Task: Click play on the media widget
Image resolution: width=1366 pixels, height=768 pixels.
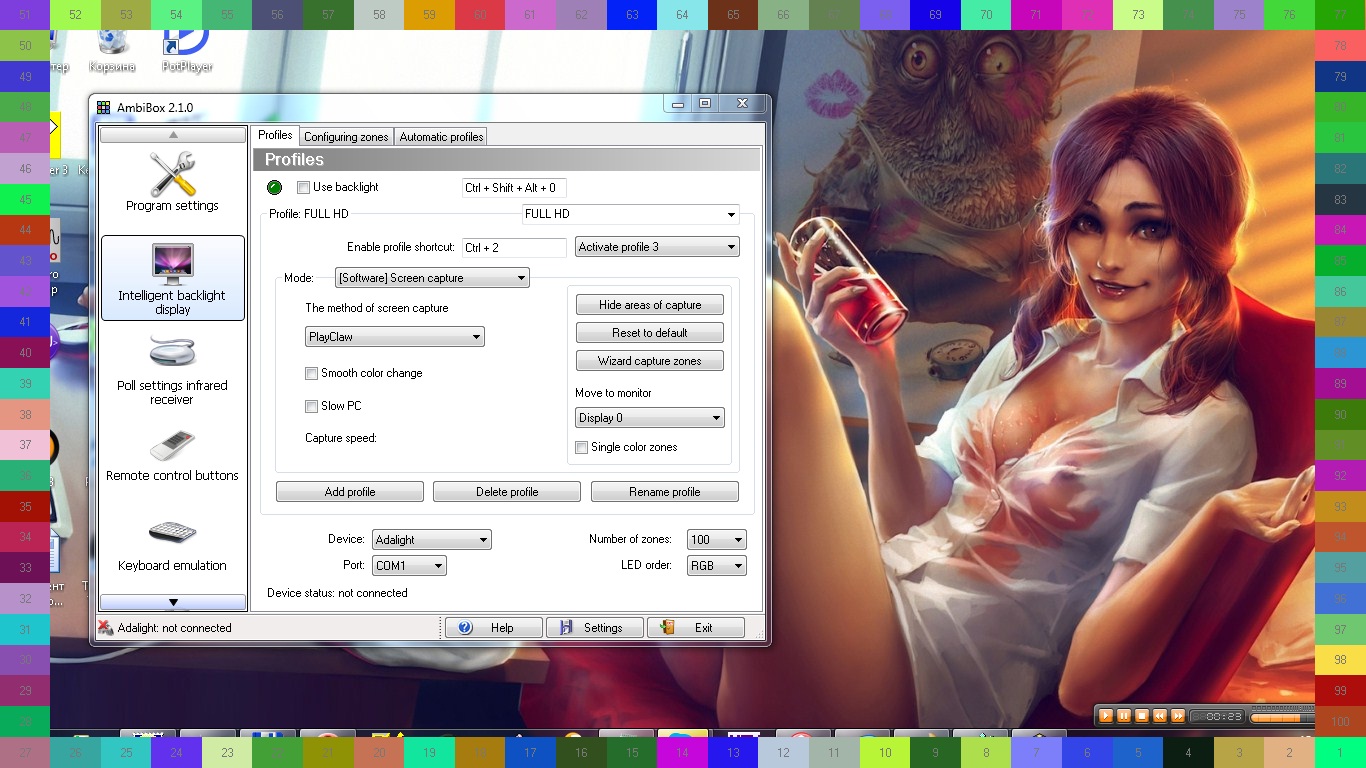Action: click(1106, 716)
